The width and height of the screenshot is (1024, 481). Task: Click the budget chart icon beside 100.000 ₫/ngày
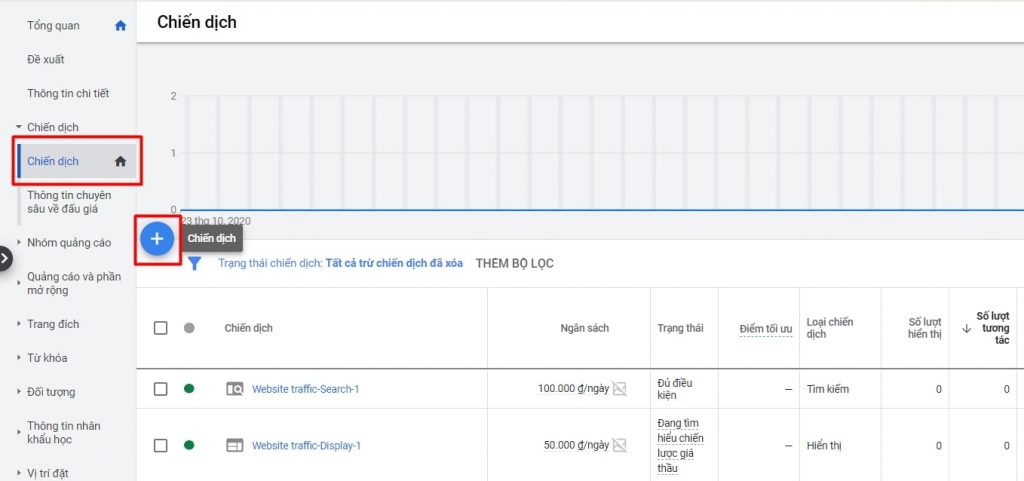(x=620, y=389)
